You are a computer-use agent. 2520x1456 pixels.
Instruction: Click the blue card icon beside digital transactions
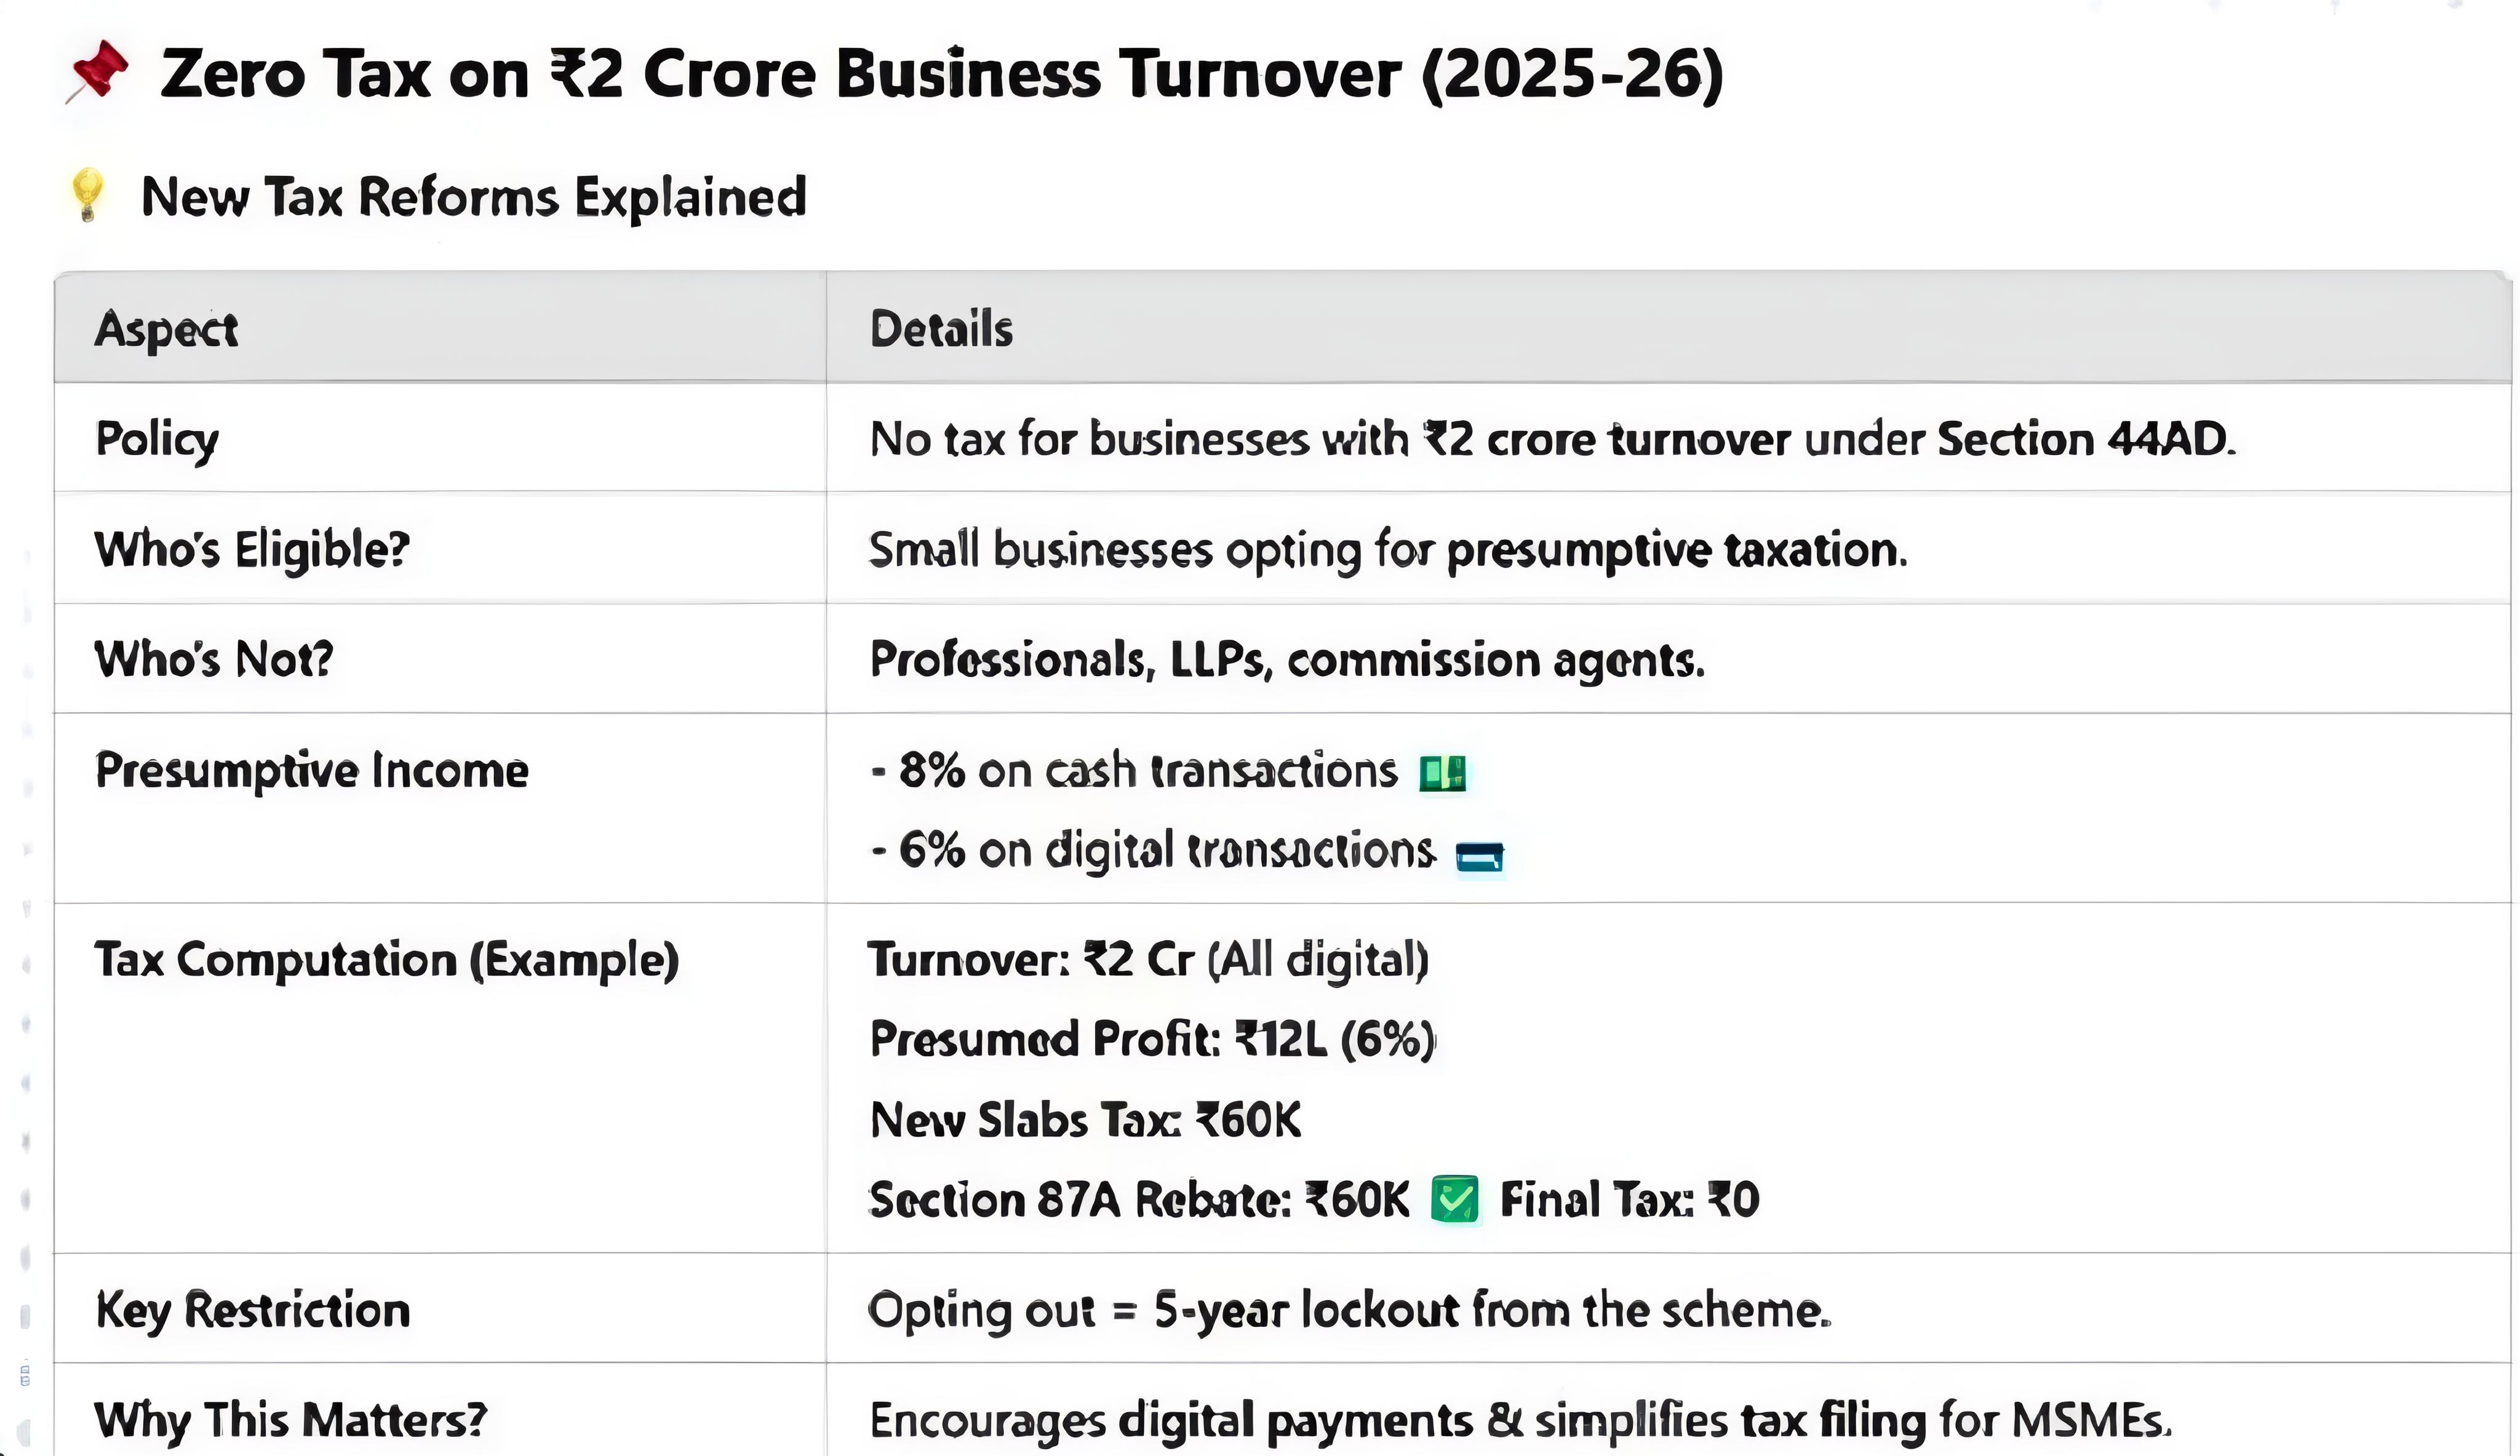tap(1479, 856)
